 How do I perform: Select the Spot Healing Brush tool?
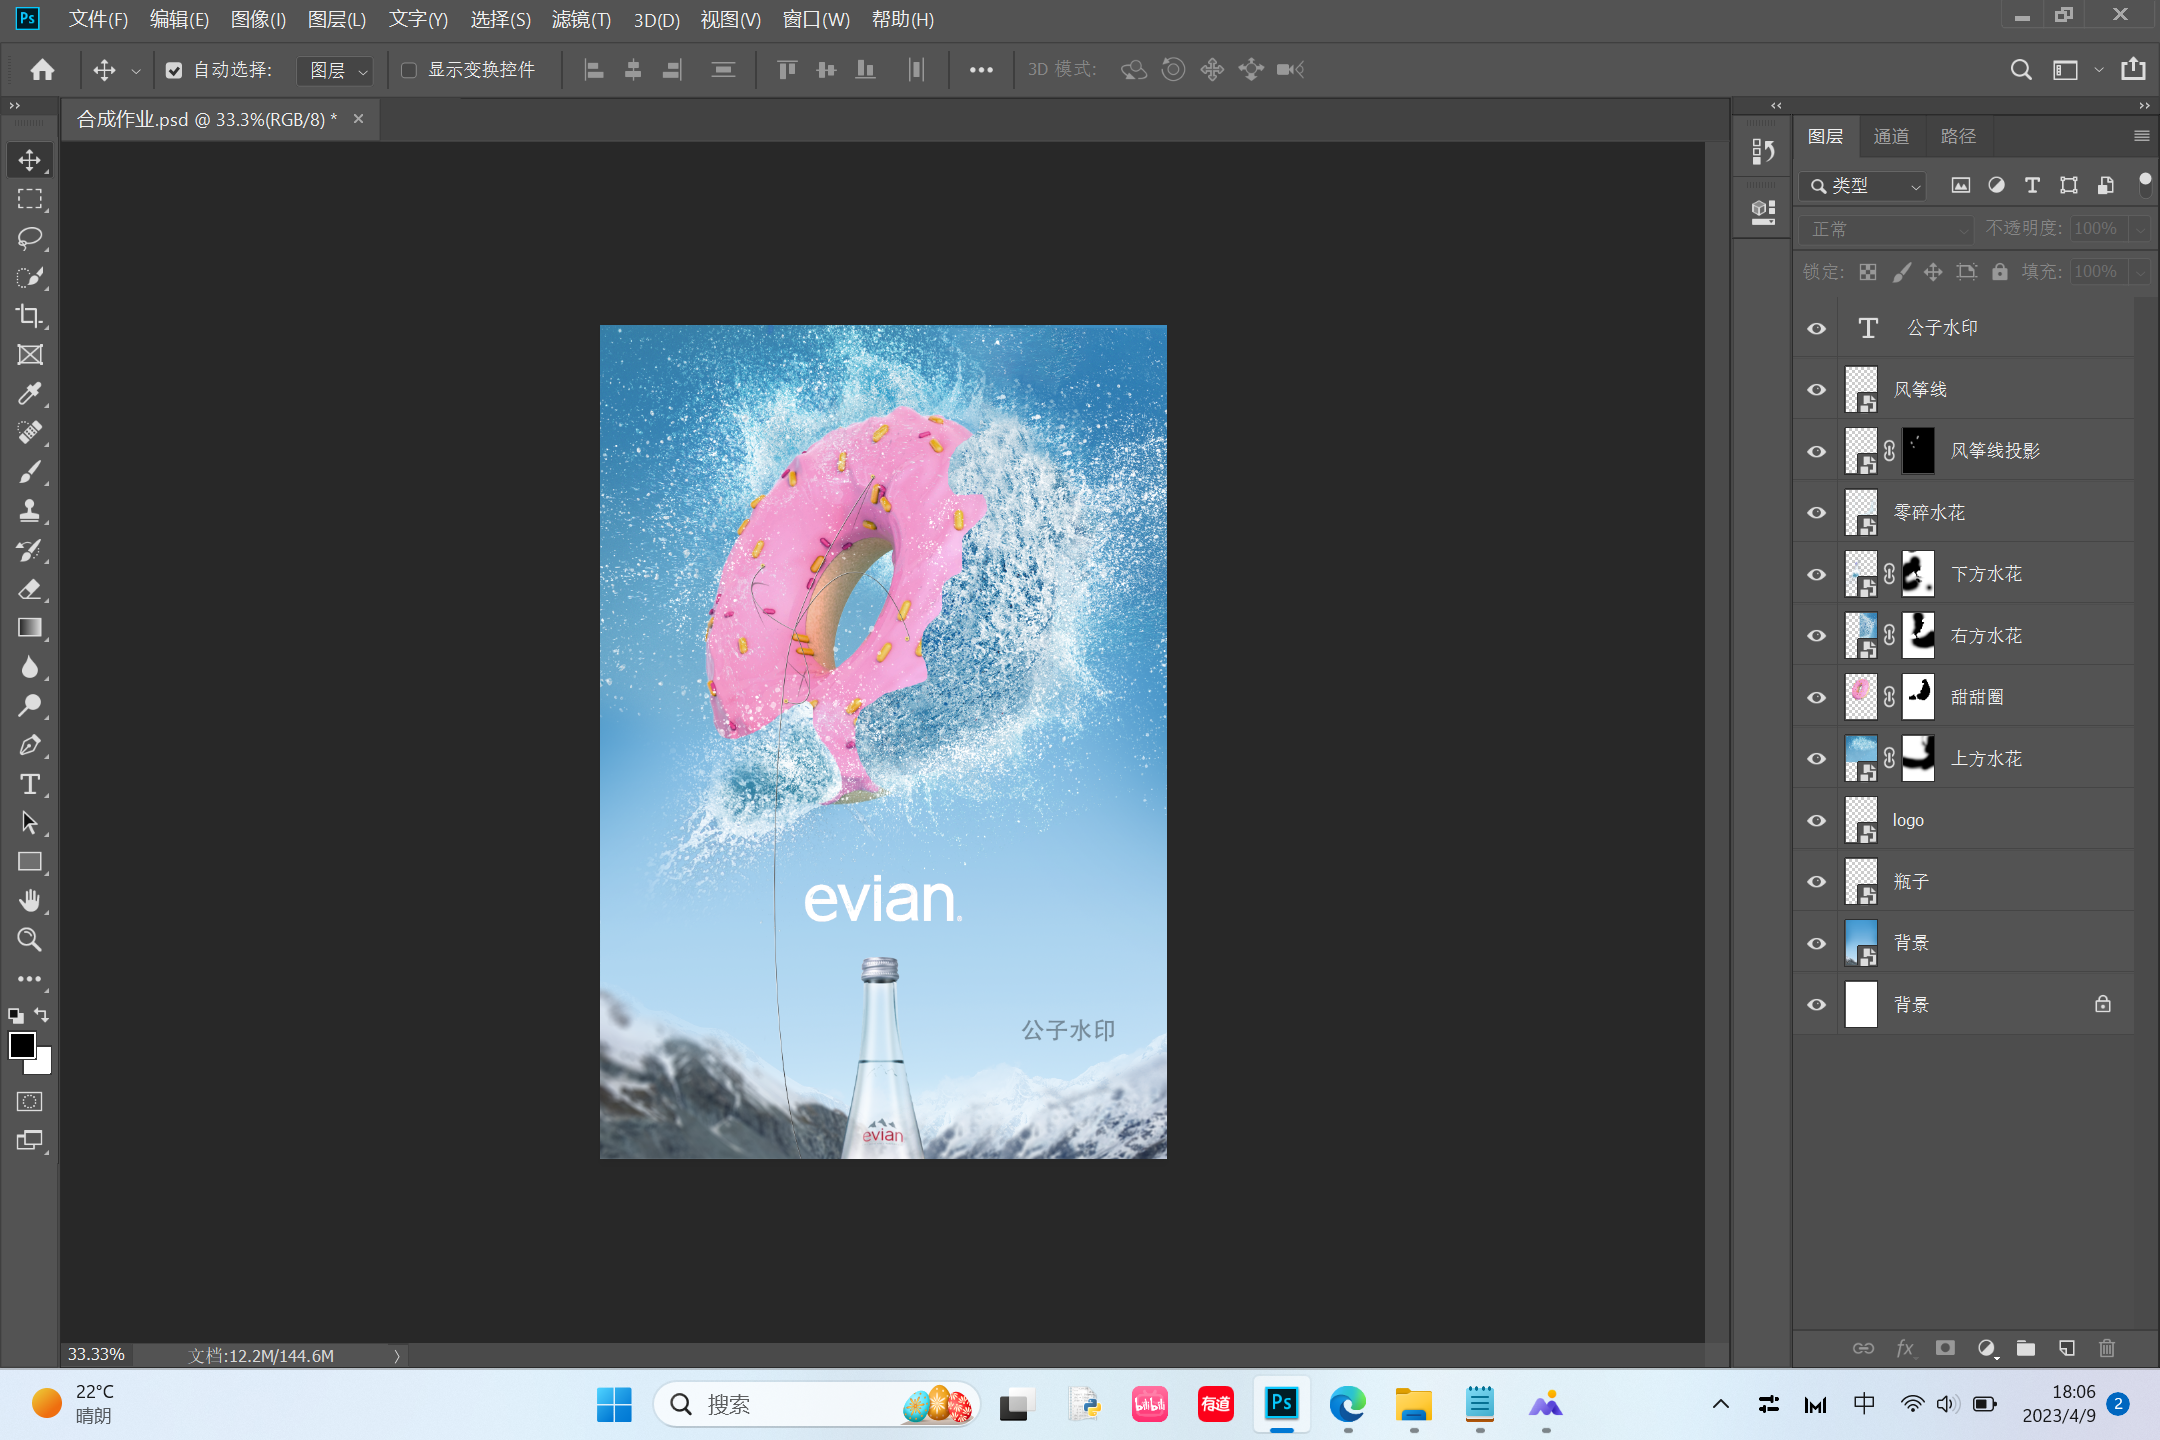tap(30, 433)
